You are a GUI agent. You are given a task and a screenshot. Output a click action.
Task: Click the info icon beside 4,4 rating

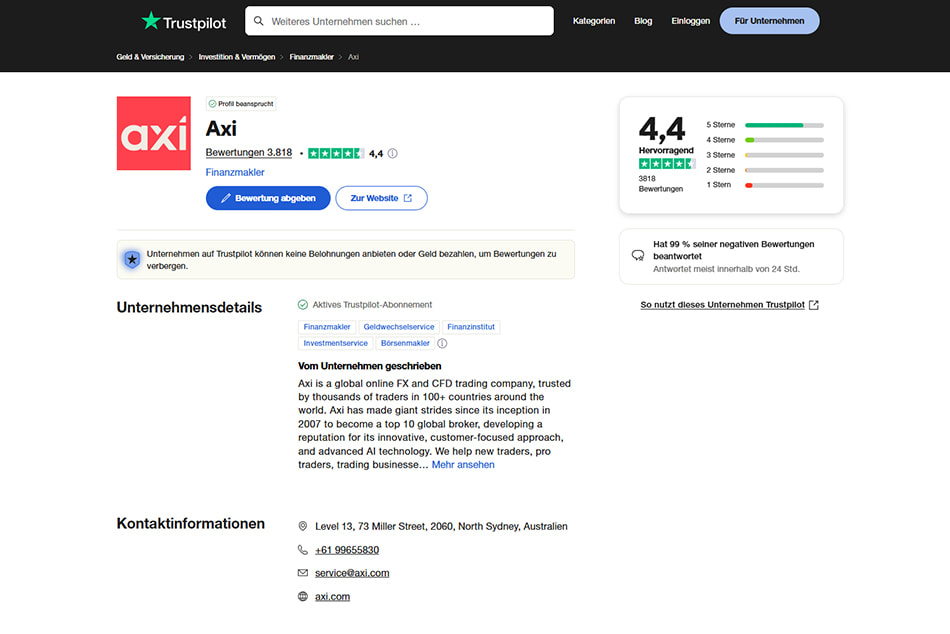393,153
